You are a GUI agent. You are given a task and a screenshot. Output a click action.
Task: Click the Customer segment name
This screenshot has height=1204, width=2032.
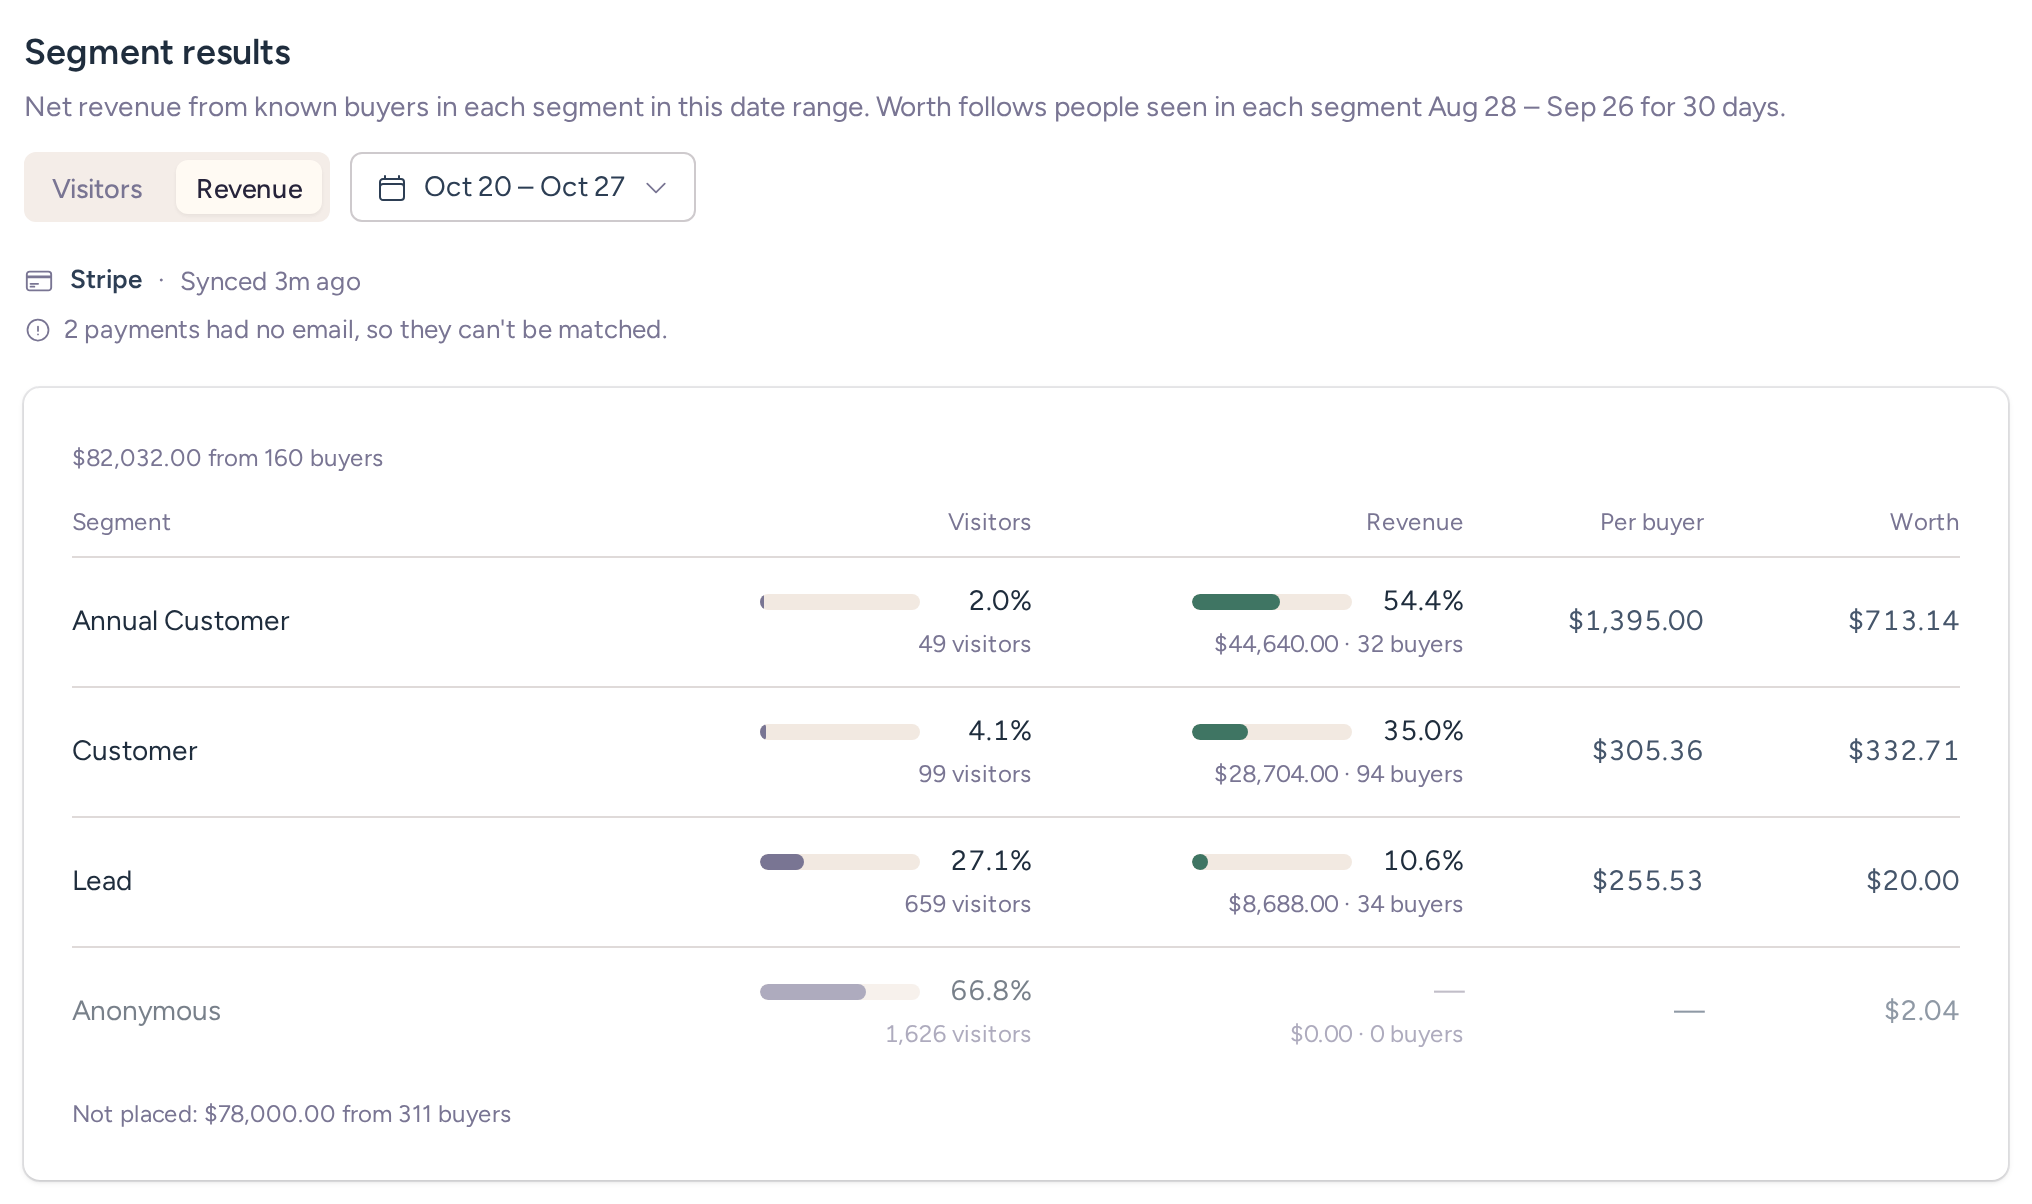pos(135,751)
